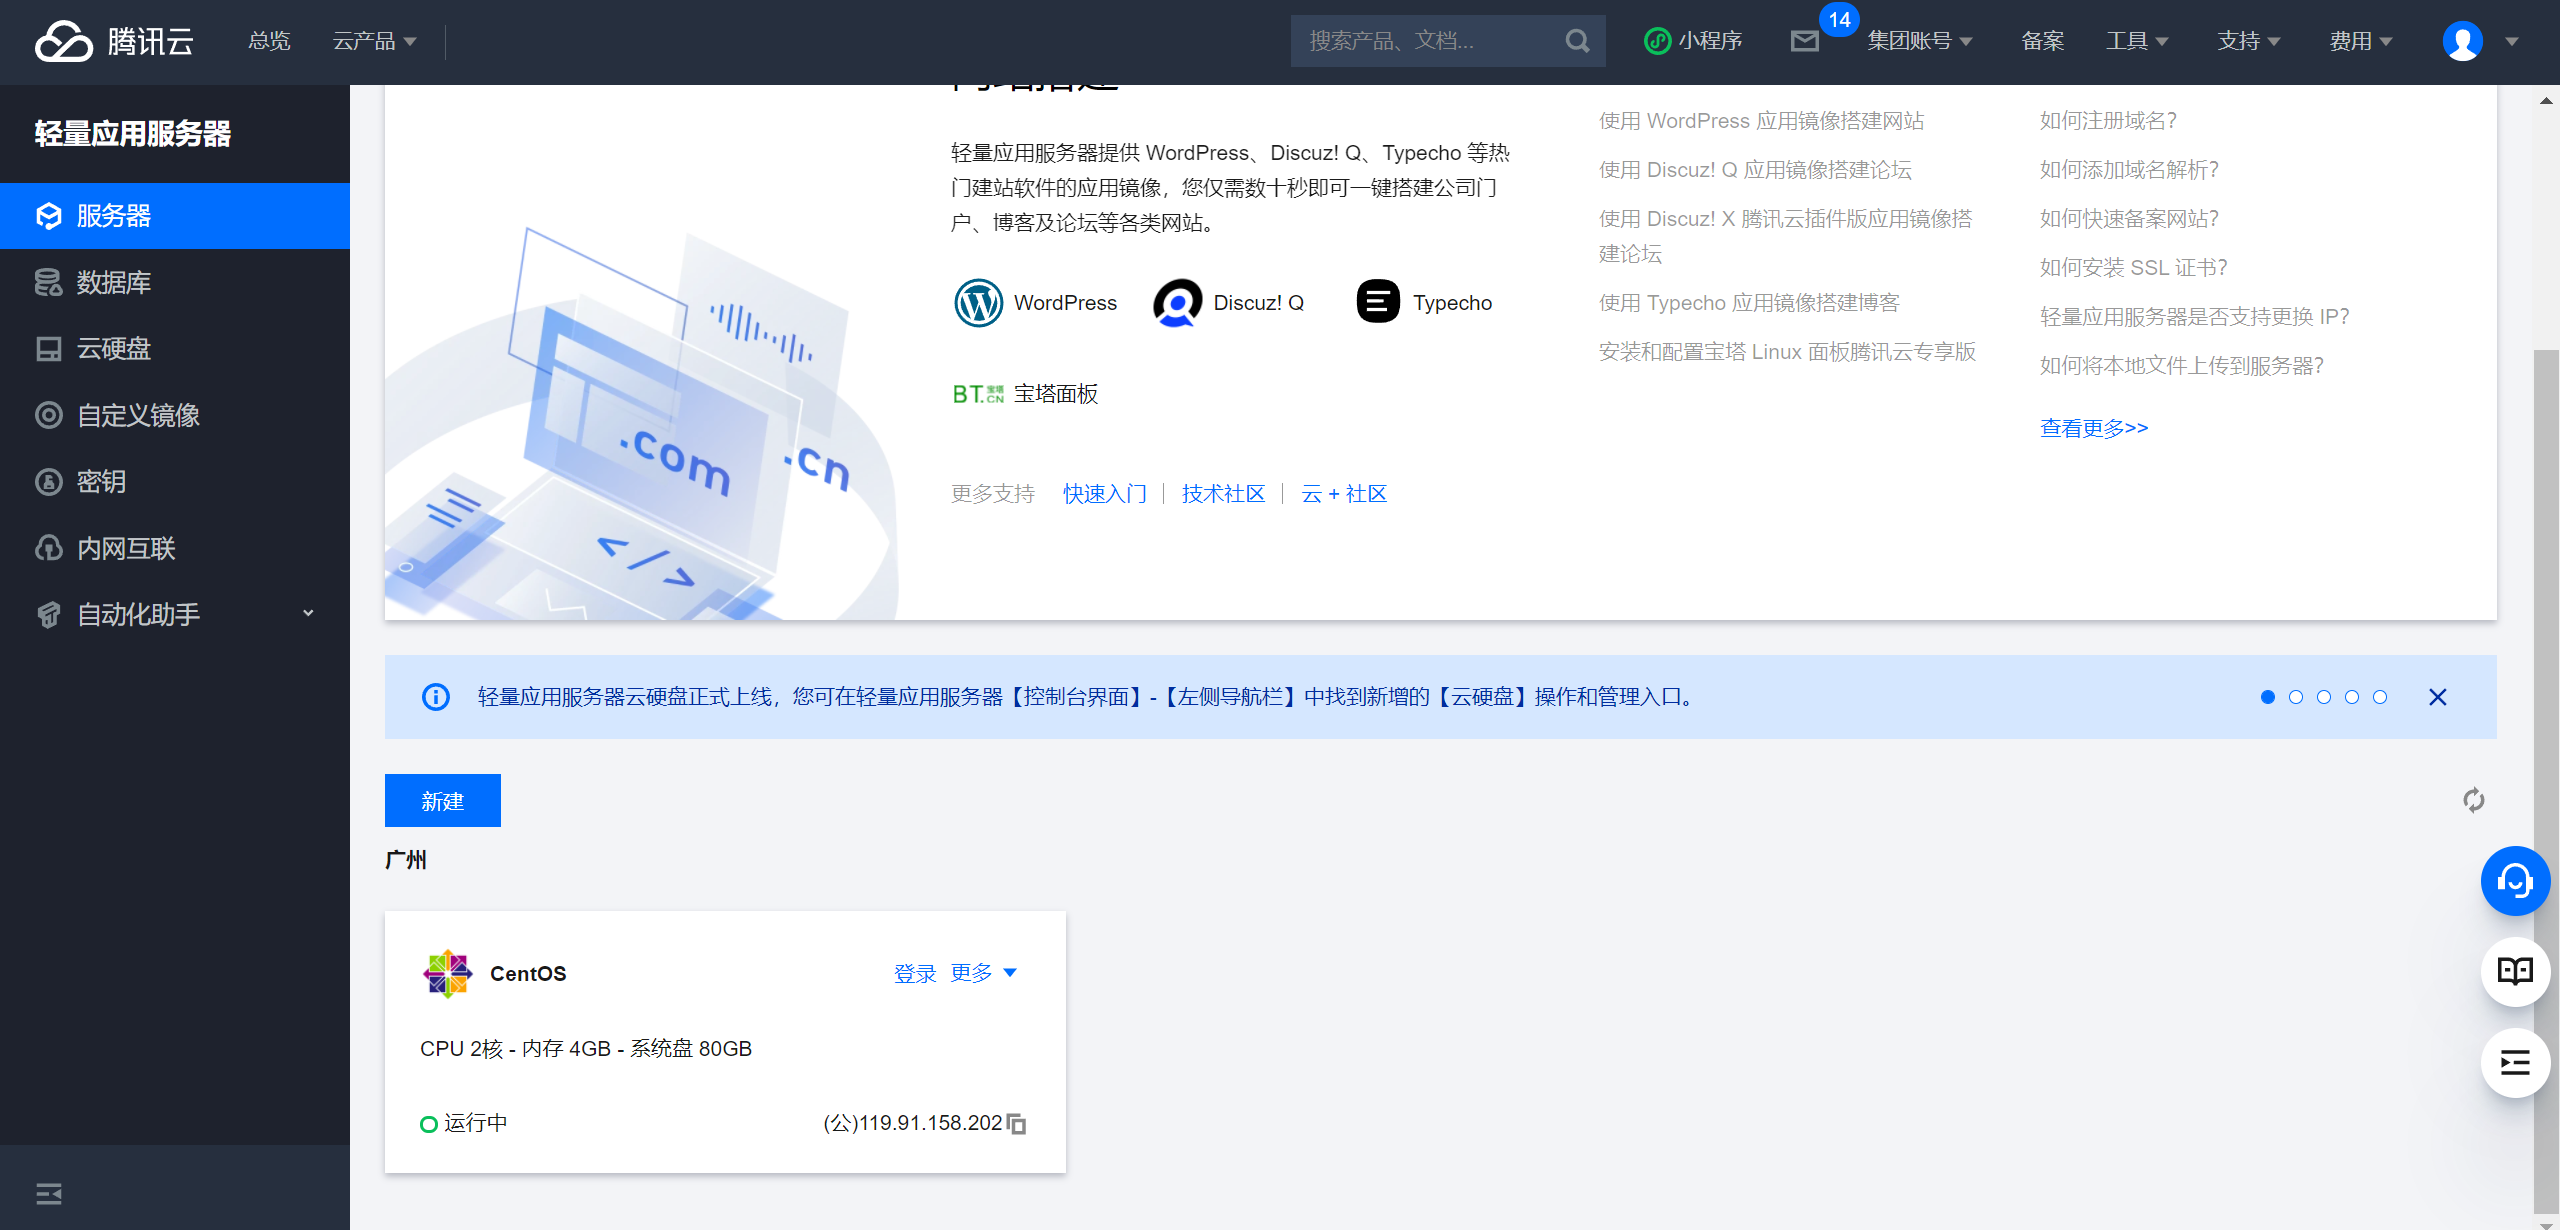2560x1230 pixels.
Task: Select second carousel dot in banner
Action: [x=2296, y=697]
